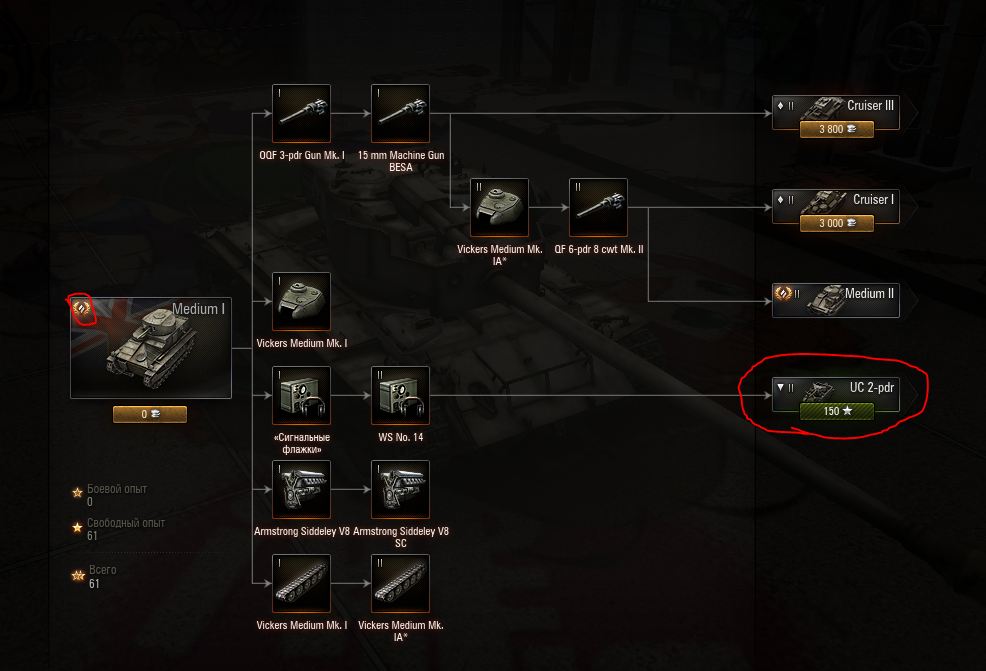Click the elite badge on Medium I

[x=82, y=308]
